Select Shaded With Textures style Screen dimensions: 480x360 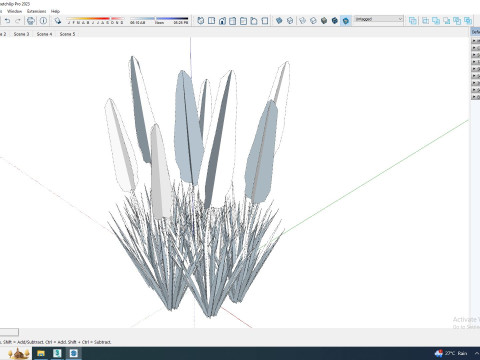click(x=335, y=21)
